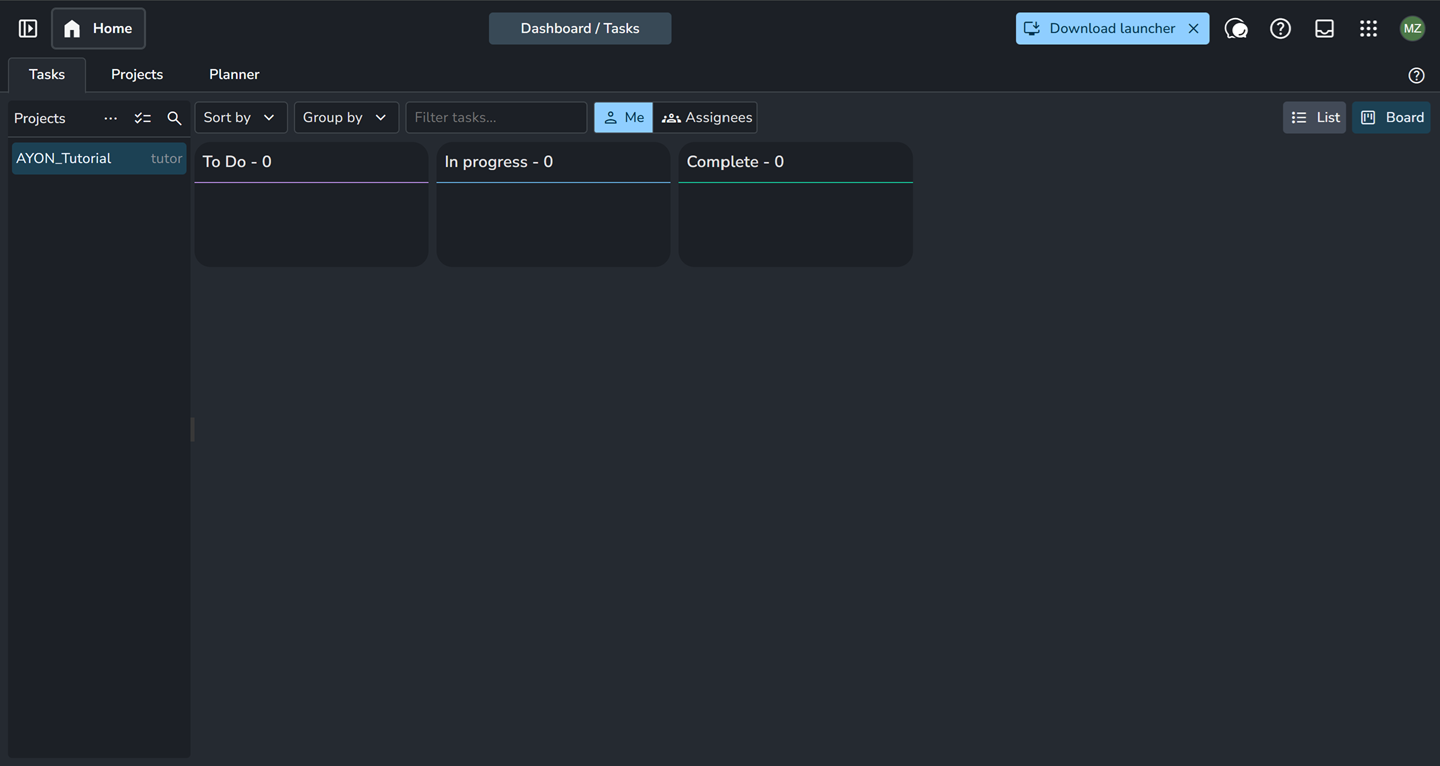The width and height of the screenshot is (1440, 766).
Task: Toggle the Me filter
Action: point(623,118)
